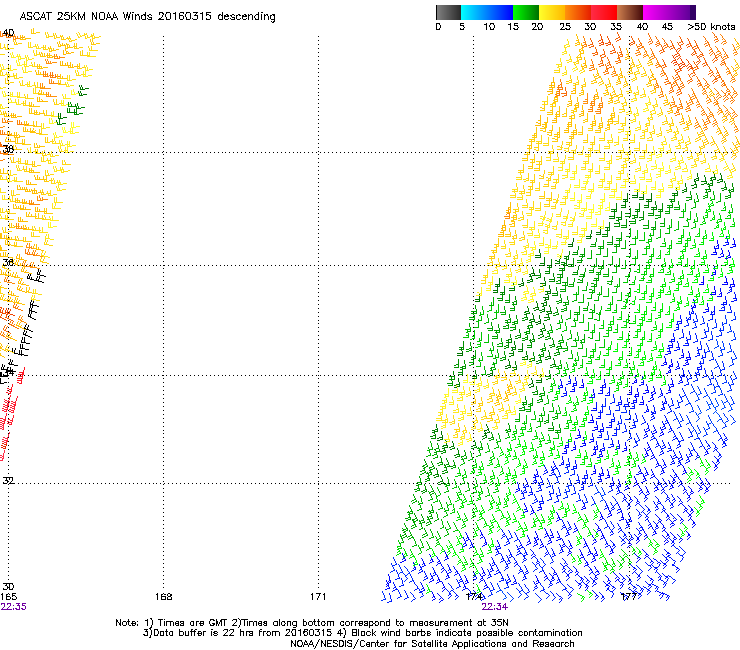Pick the red 30-35 knots legend swatch
This screenshot has height=650, width=740.
click(x=604, y=12)
